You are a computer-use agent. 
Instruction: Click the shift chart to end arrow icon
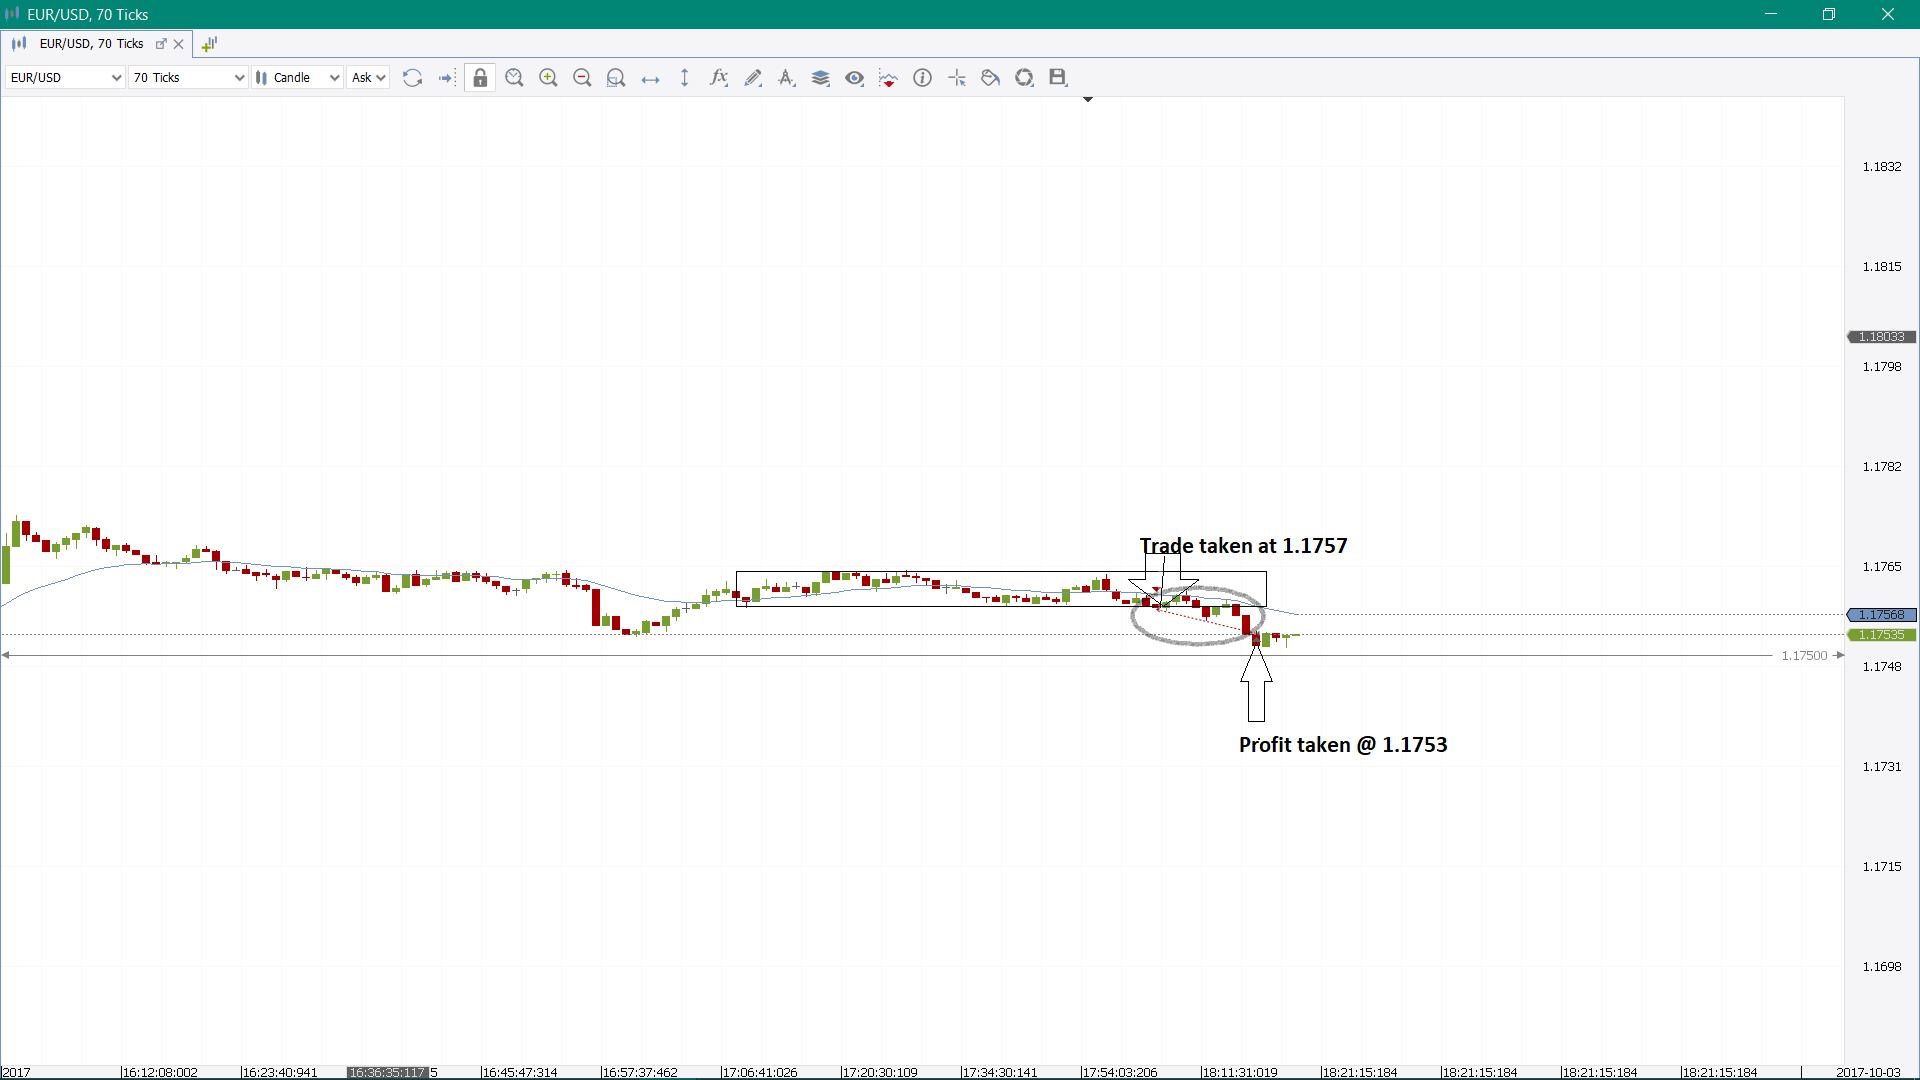point(446,77)
